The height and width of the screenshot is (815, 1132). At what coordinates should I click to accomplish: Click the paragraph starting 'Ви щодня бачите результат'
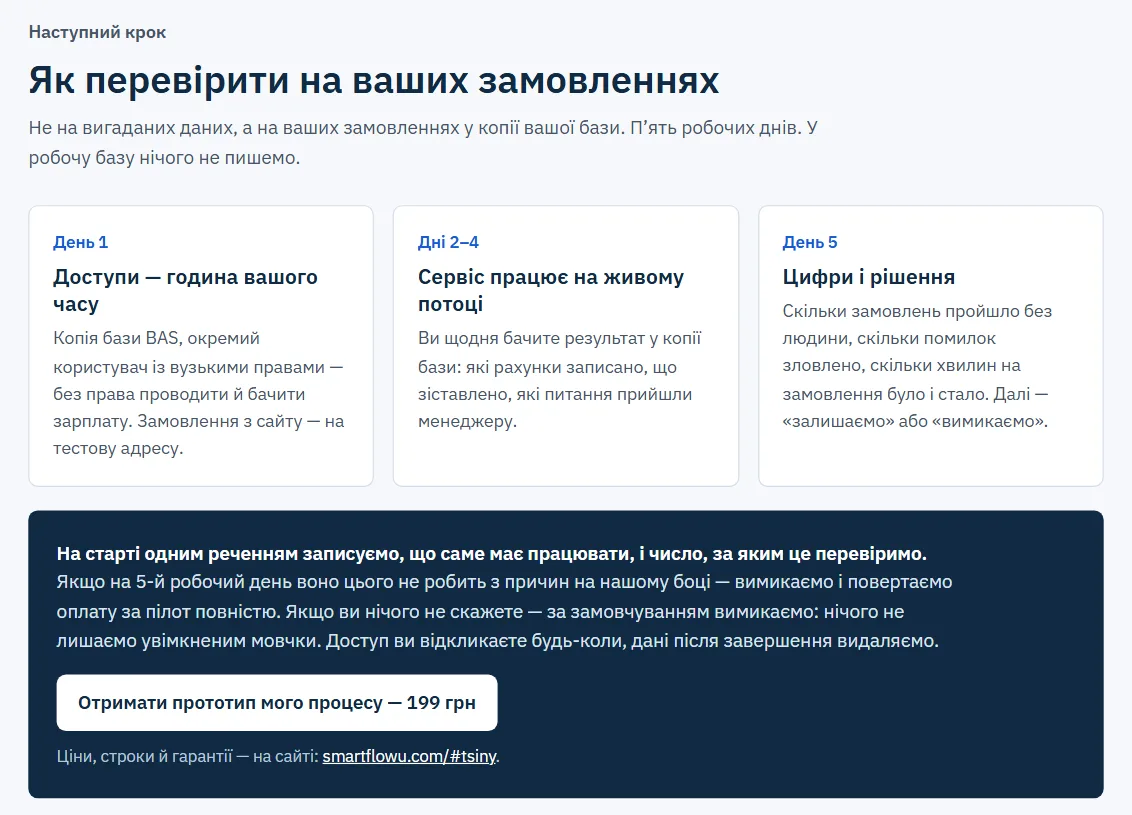(x=560, y=380)
